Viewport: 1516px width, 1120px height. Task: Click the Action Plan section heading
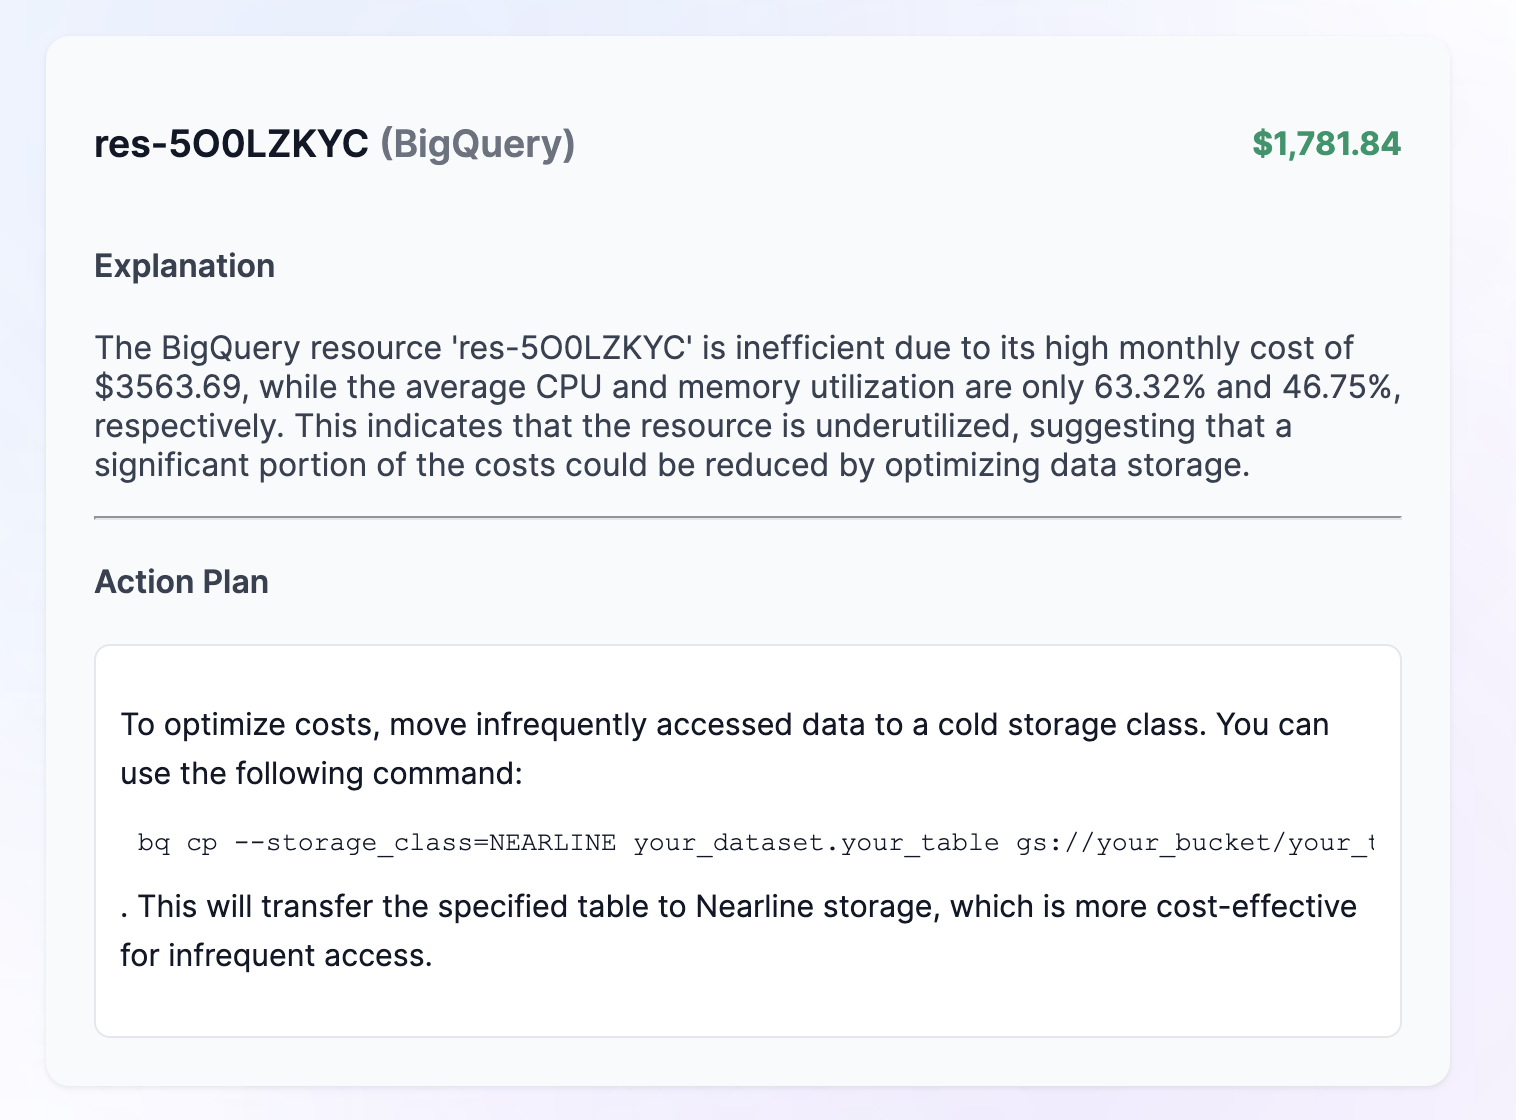(181, 582)
